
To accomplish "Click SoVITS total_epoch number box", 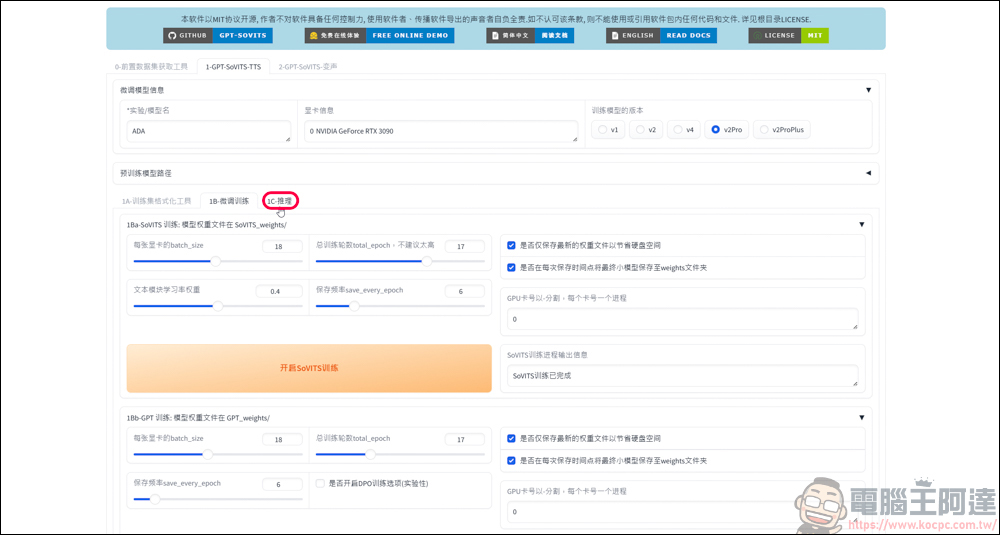I will coord(464,246).
